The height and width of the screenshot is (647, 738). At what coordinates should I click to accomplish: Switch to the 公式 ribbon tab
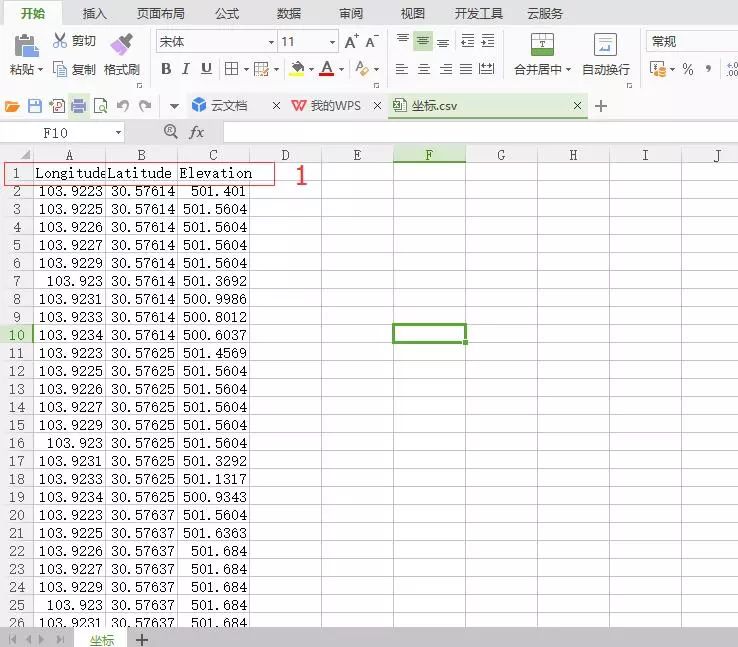(x=227, y=13)
